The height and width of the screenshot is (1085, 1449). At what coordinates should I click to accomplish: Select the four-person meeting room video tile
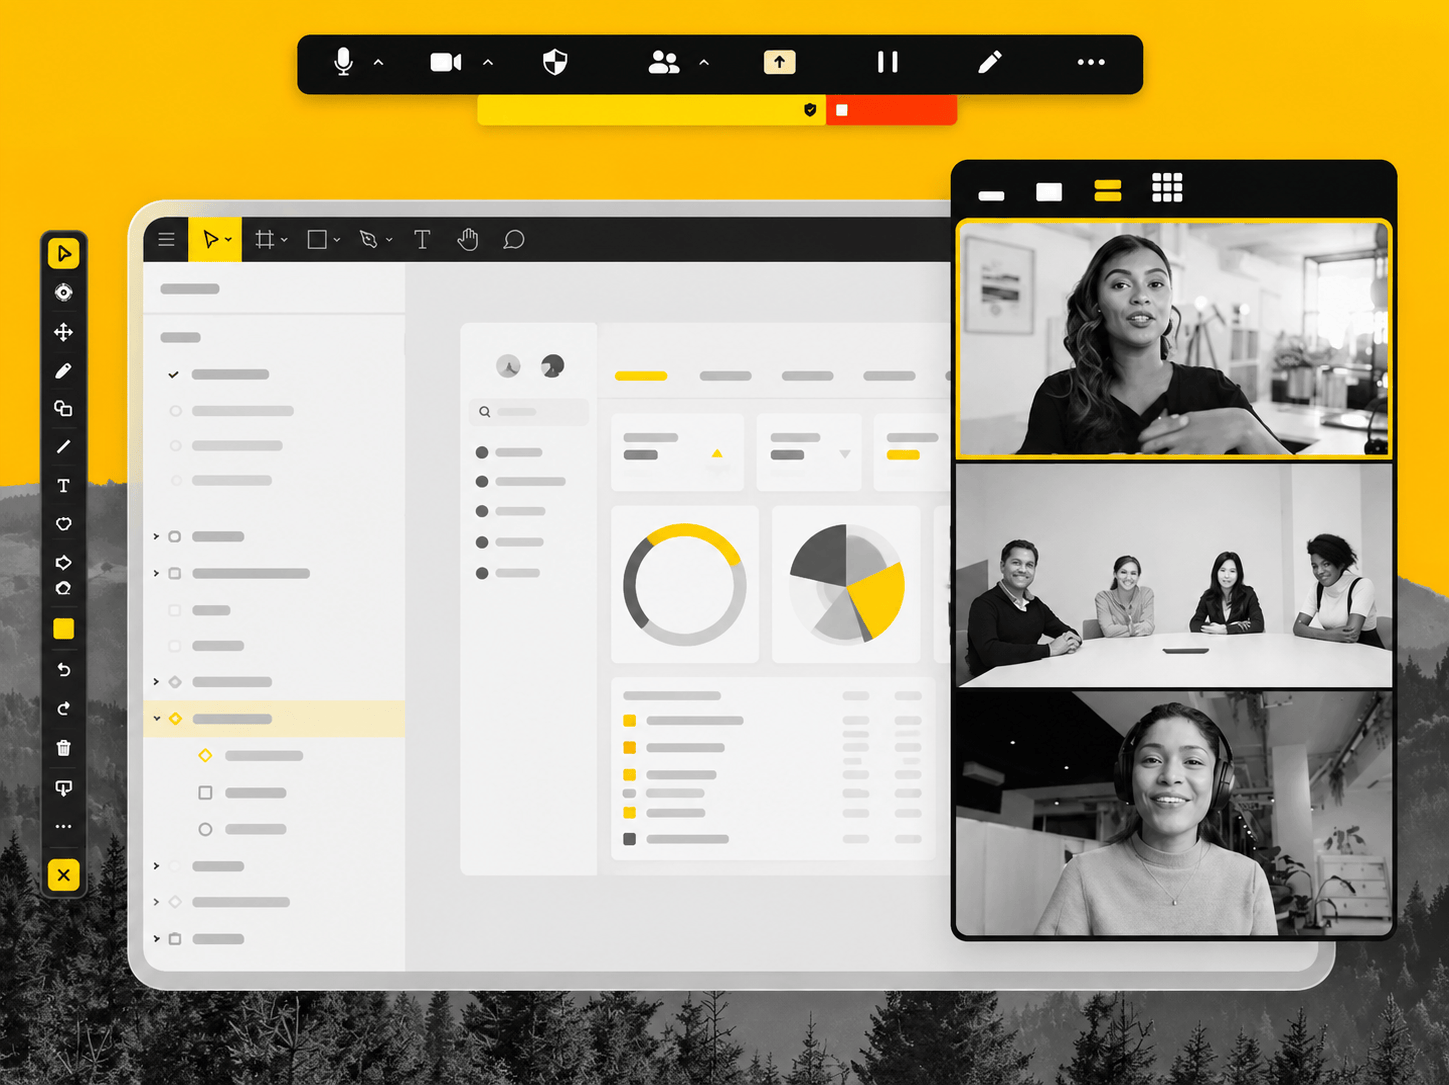click(x=1174, y=575)
